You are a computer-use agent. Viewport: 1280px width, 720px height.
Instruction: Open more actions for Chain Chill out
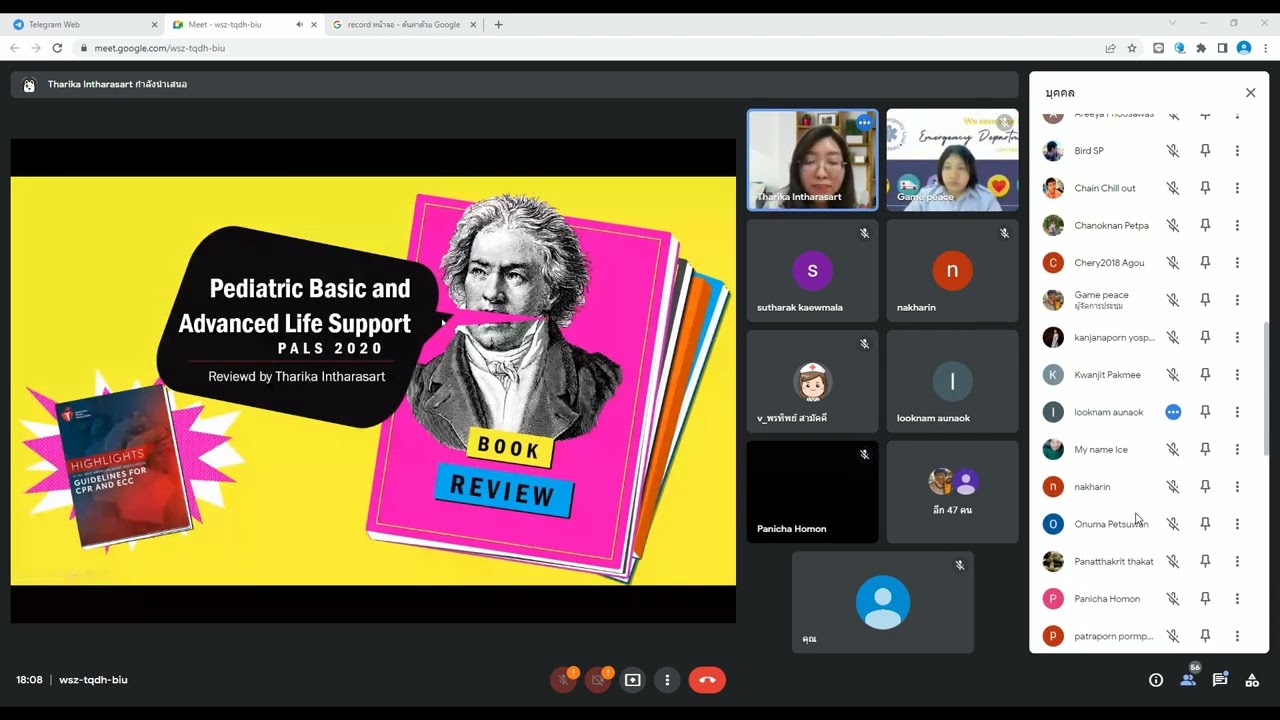click(1237, 188)
